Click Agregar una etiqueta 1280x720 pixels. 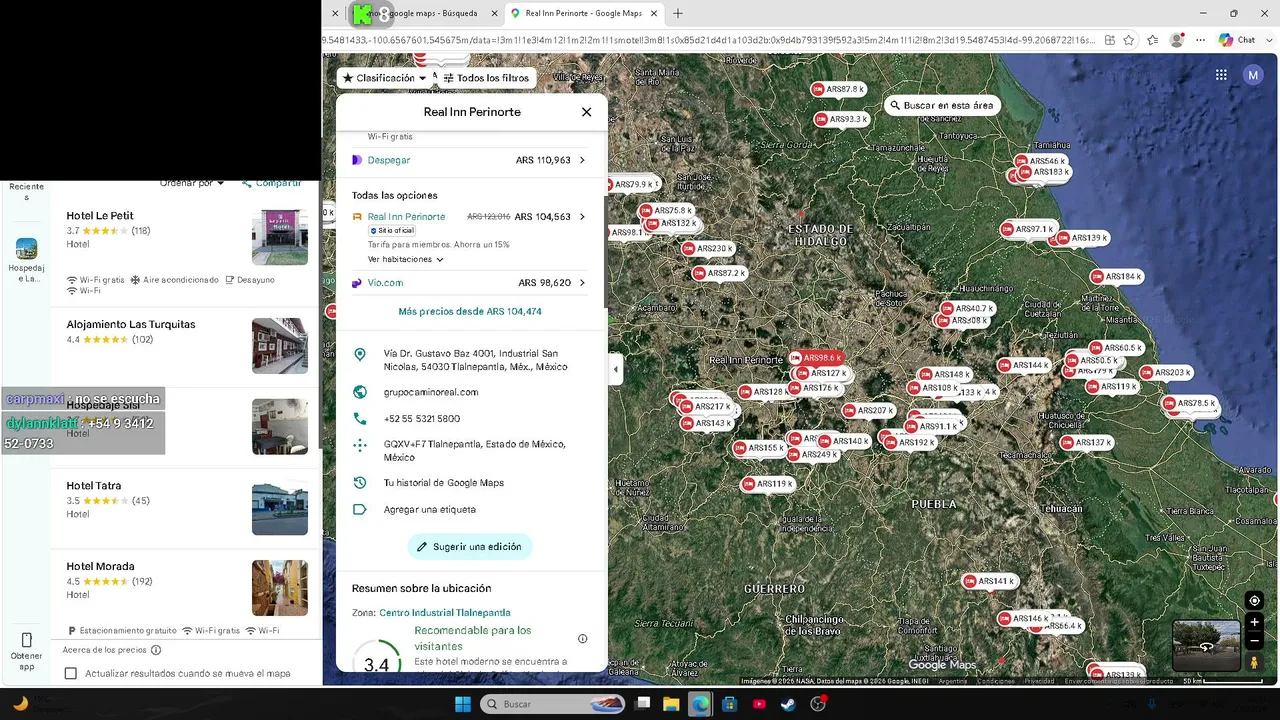tap(430, 510)
